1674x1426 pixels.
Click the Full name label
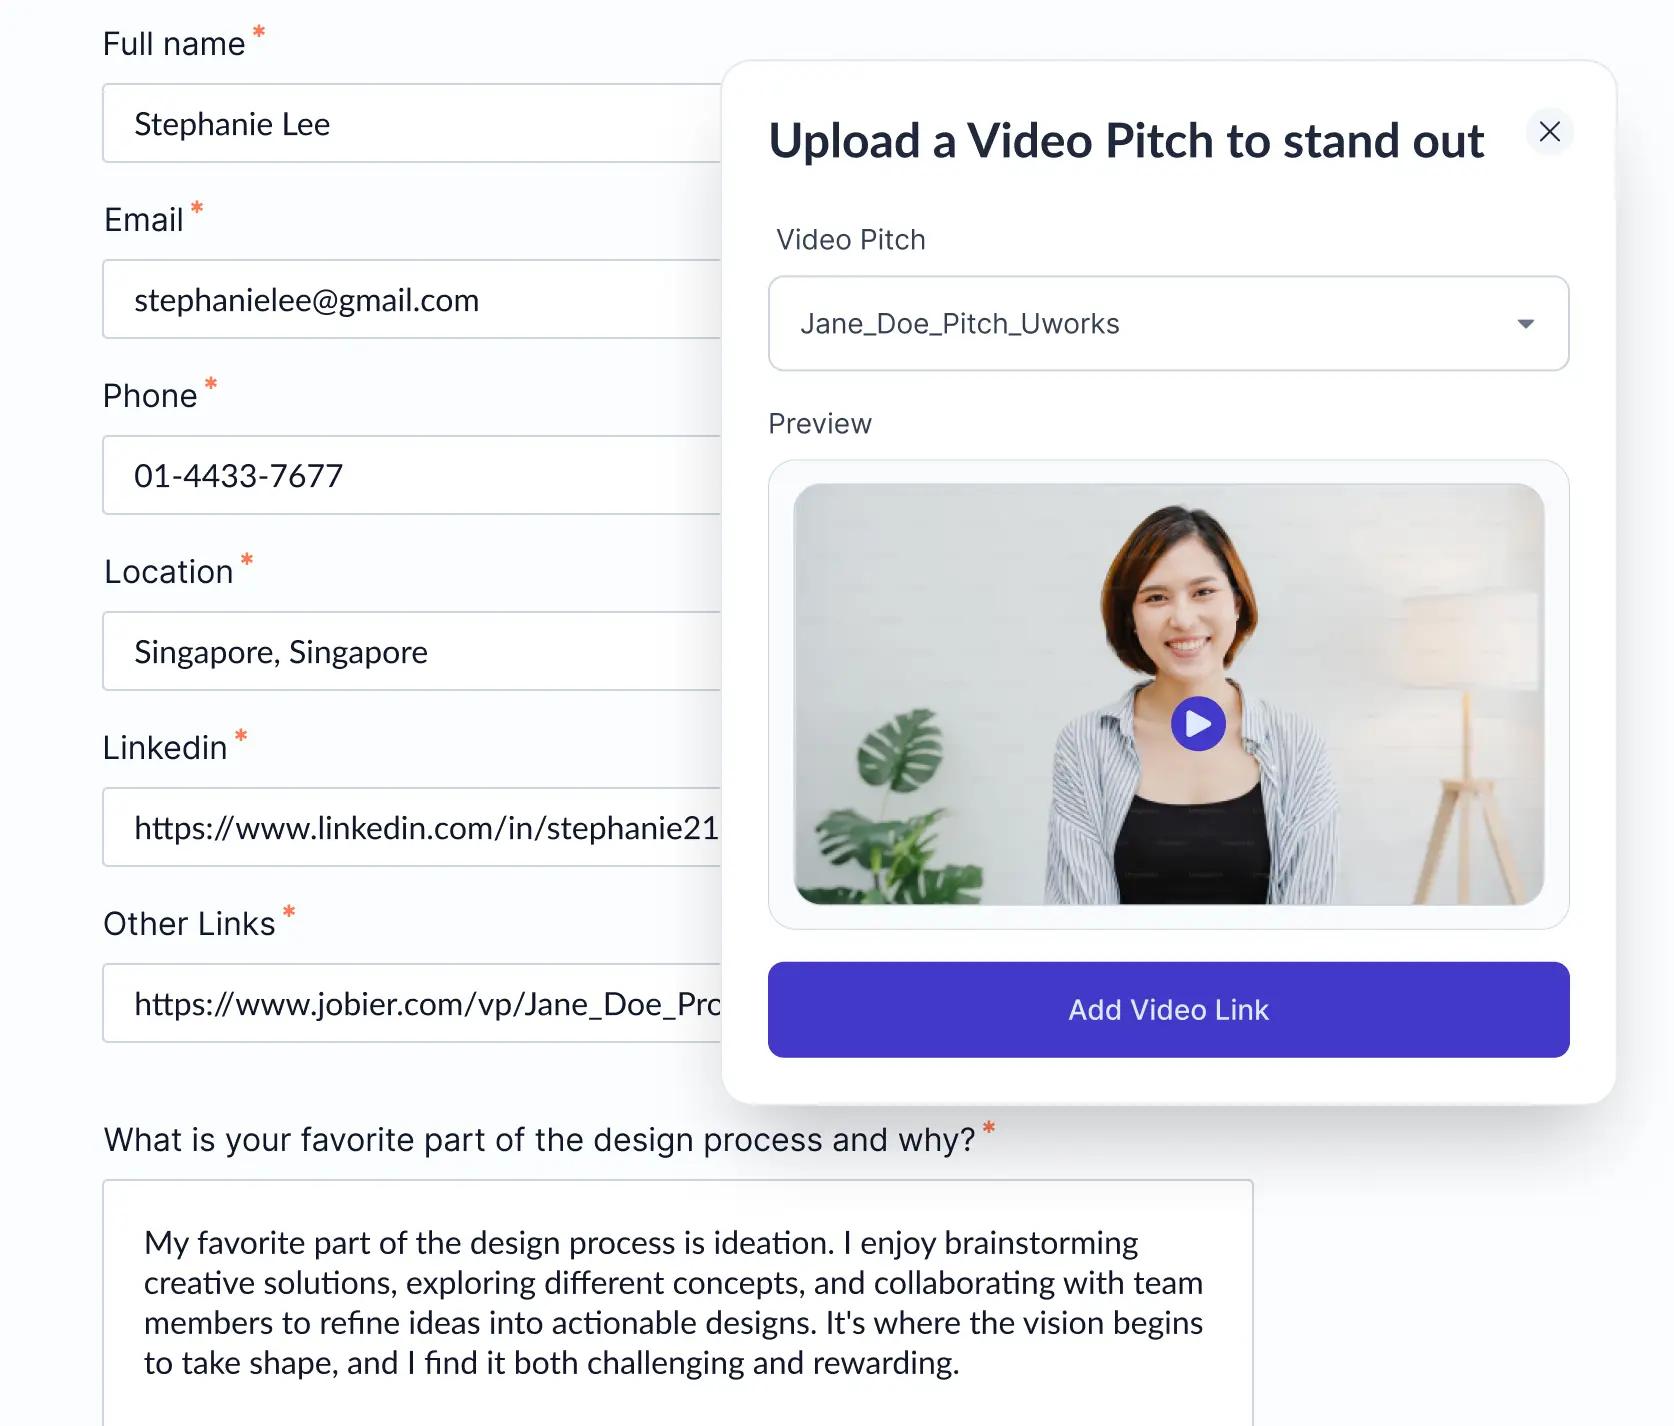pos(174,43)
